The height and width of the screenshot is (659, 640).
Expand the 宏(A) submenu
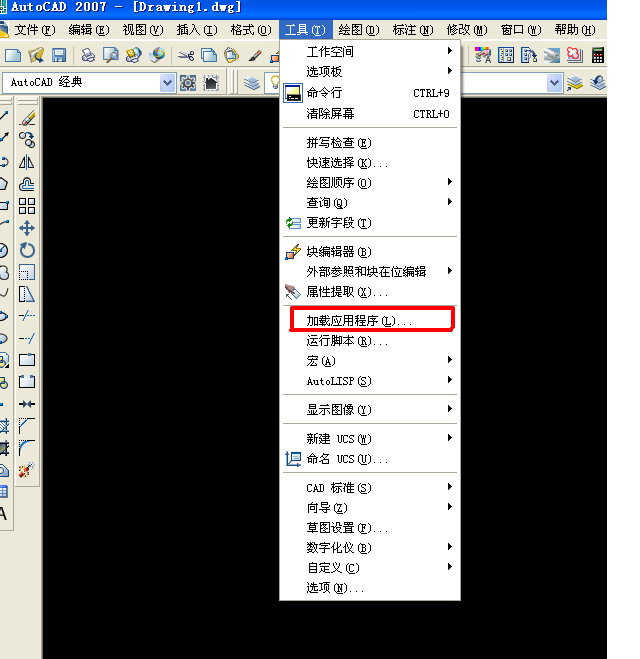(370, 361)
